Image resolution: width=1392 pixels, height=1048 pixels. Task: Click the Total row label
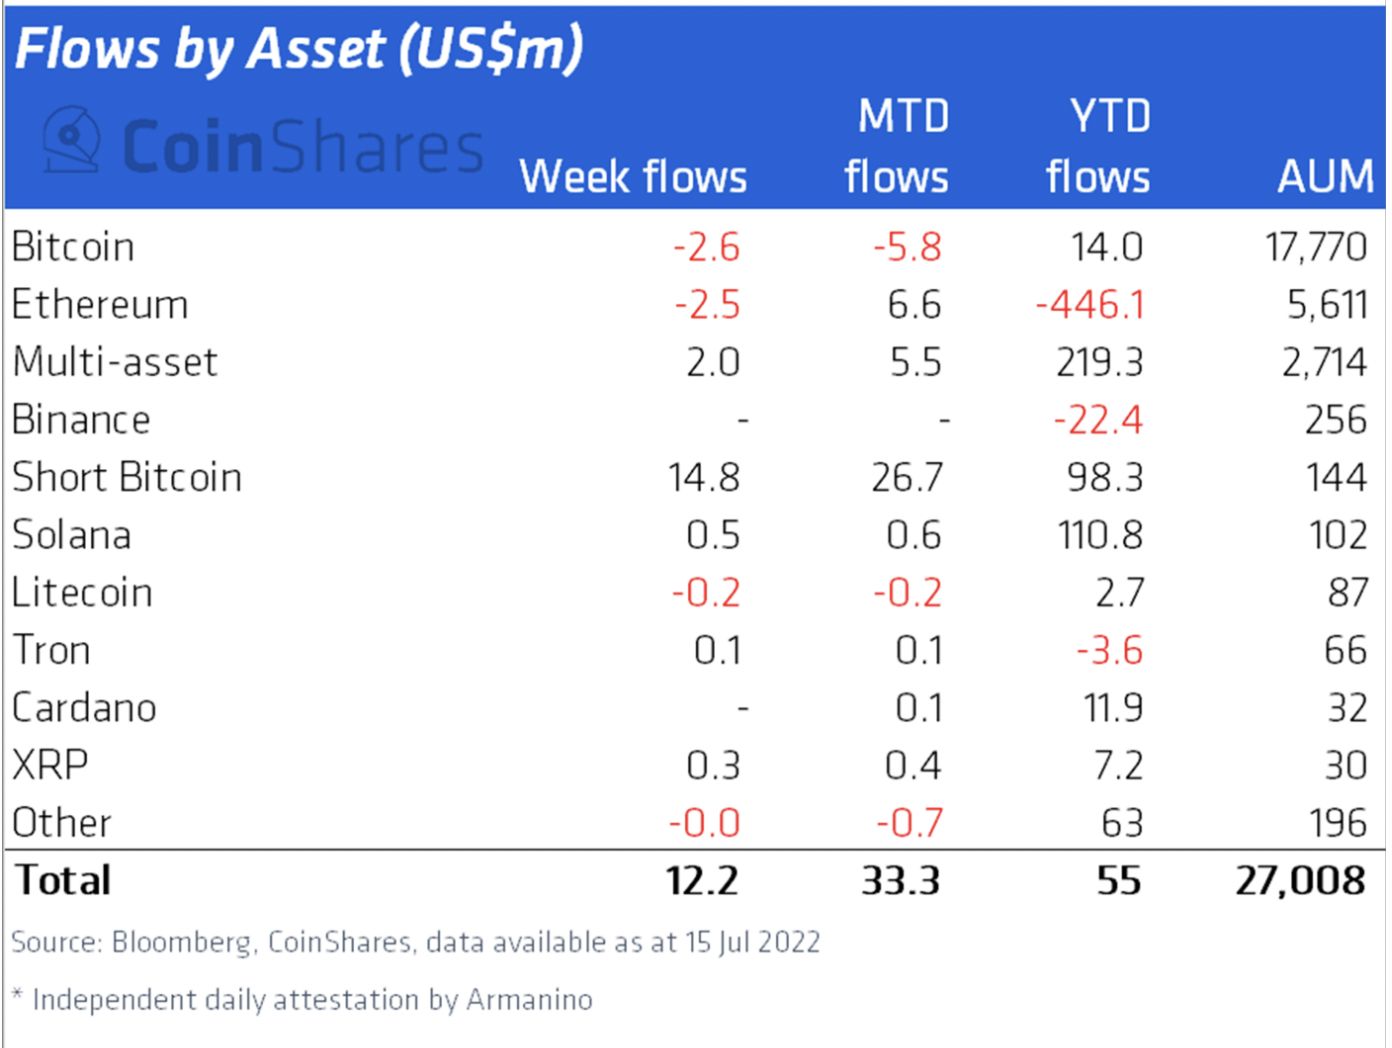(x=63, y=880)
